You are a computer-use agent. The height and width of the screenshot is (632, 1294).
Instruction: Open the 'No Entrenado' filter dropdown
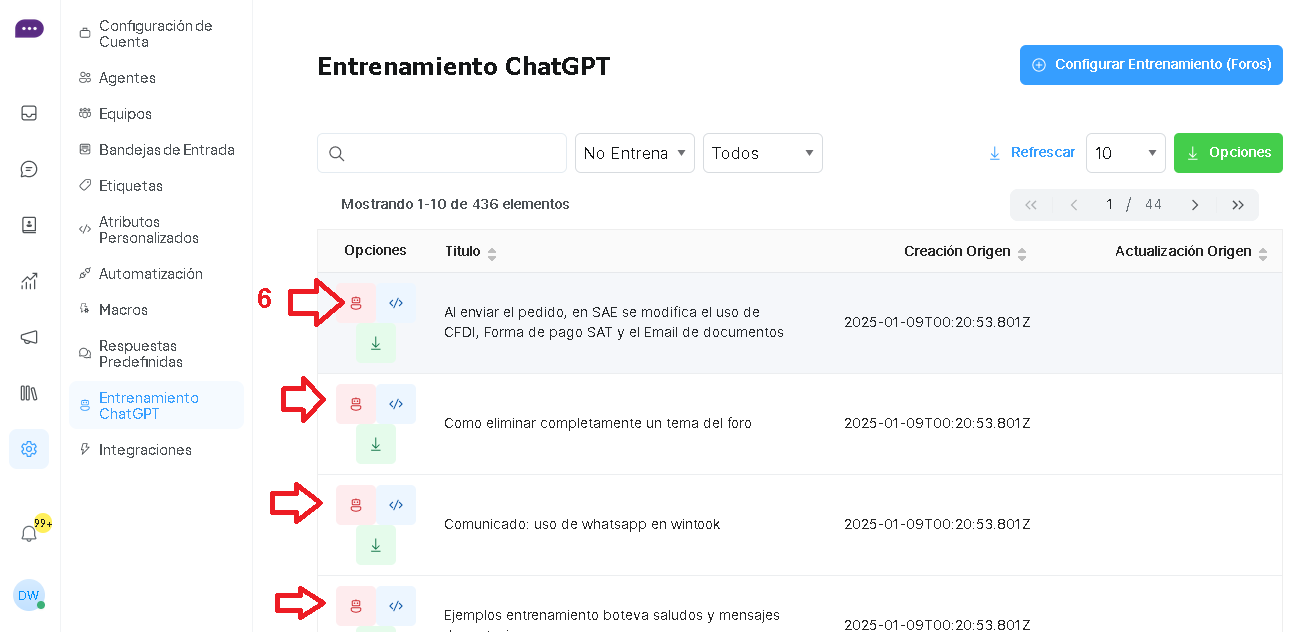point(634,153)
